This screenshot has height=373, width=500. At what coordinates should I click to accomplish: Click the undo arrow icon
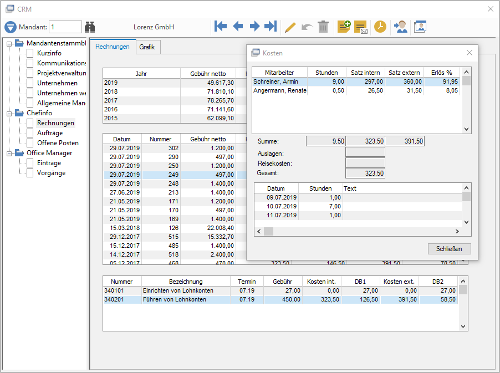(x=307, y=27)
